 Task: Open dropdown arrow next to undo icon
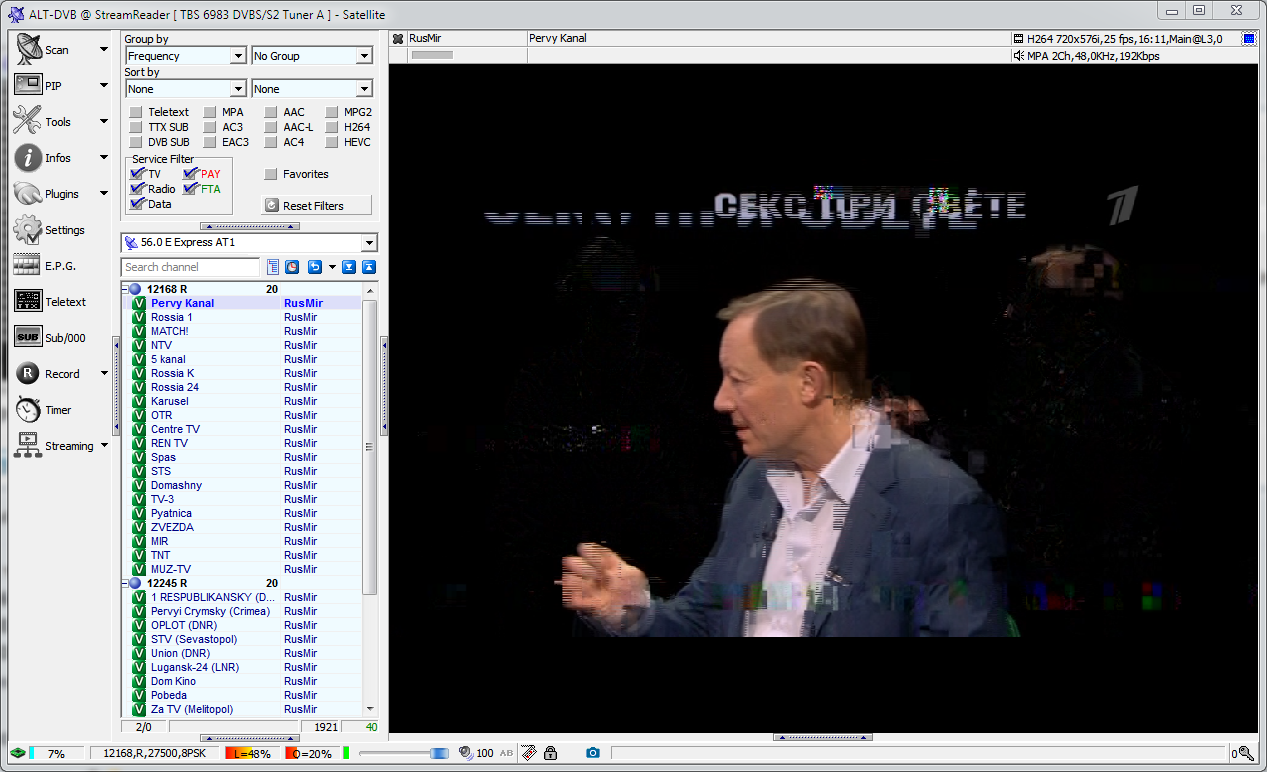click(x=332, y=267)
